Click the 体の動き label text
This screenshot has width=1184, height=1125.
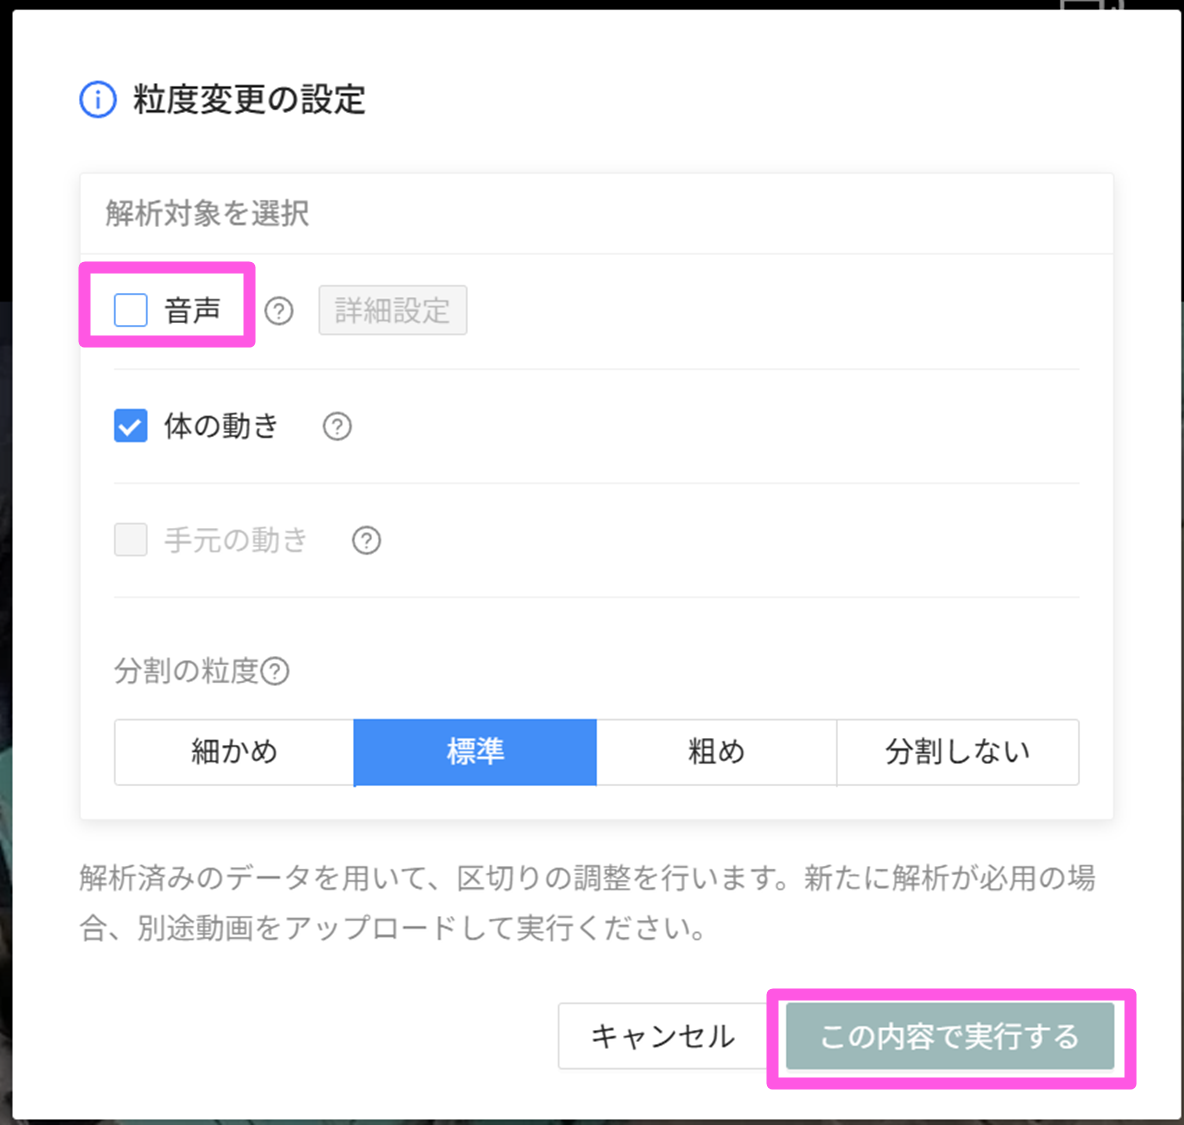[221, 426]
